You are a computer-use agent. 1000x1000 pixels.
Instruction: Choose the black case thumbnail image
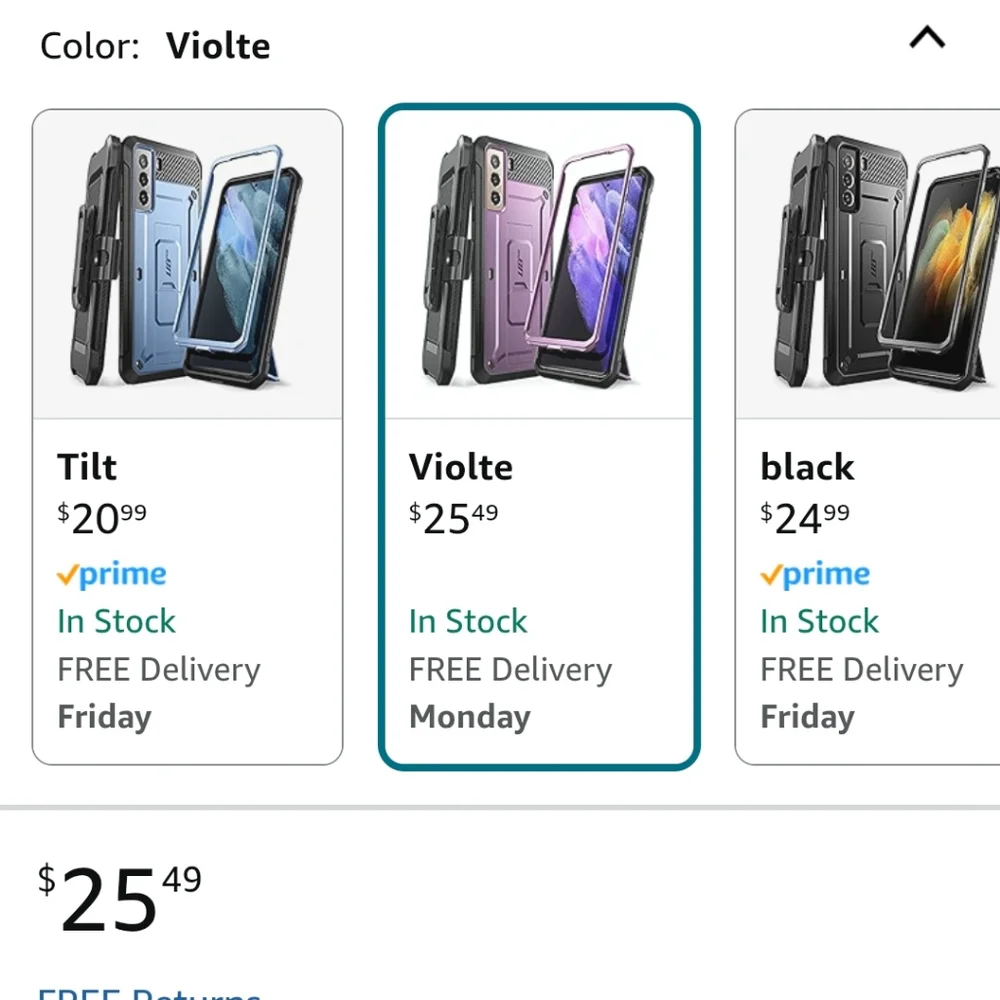click(x=868, y=264)
